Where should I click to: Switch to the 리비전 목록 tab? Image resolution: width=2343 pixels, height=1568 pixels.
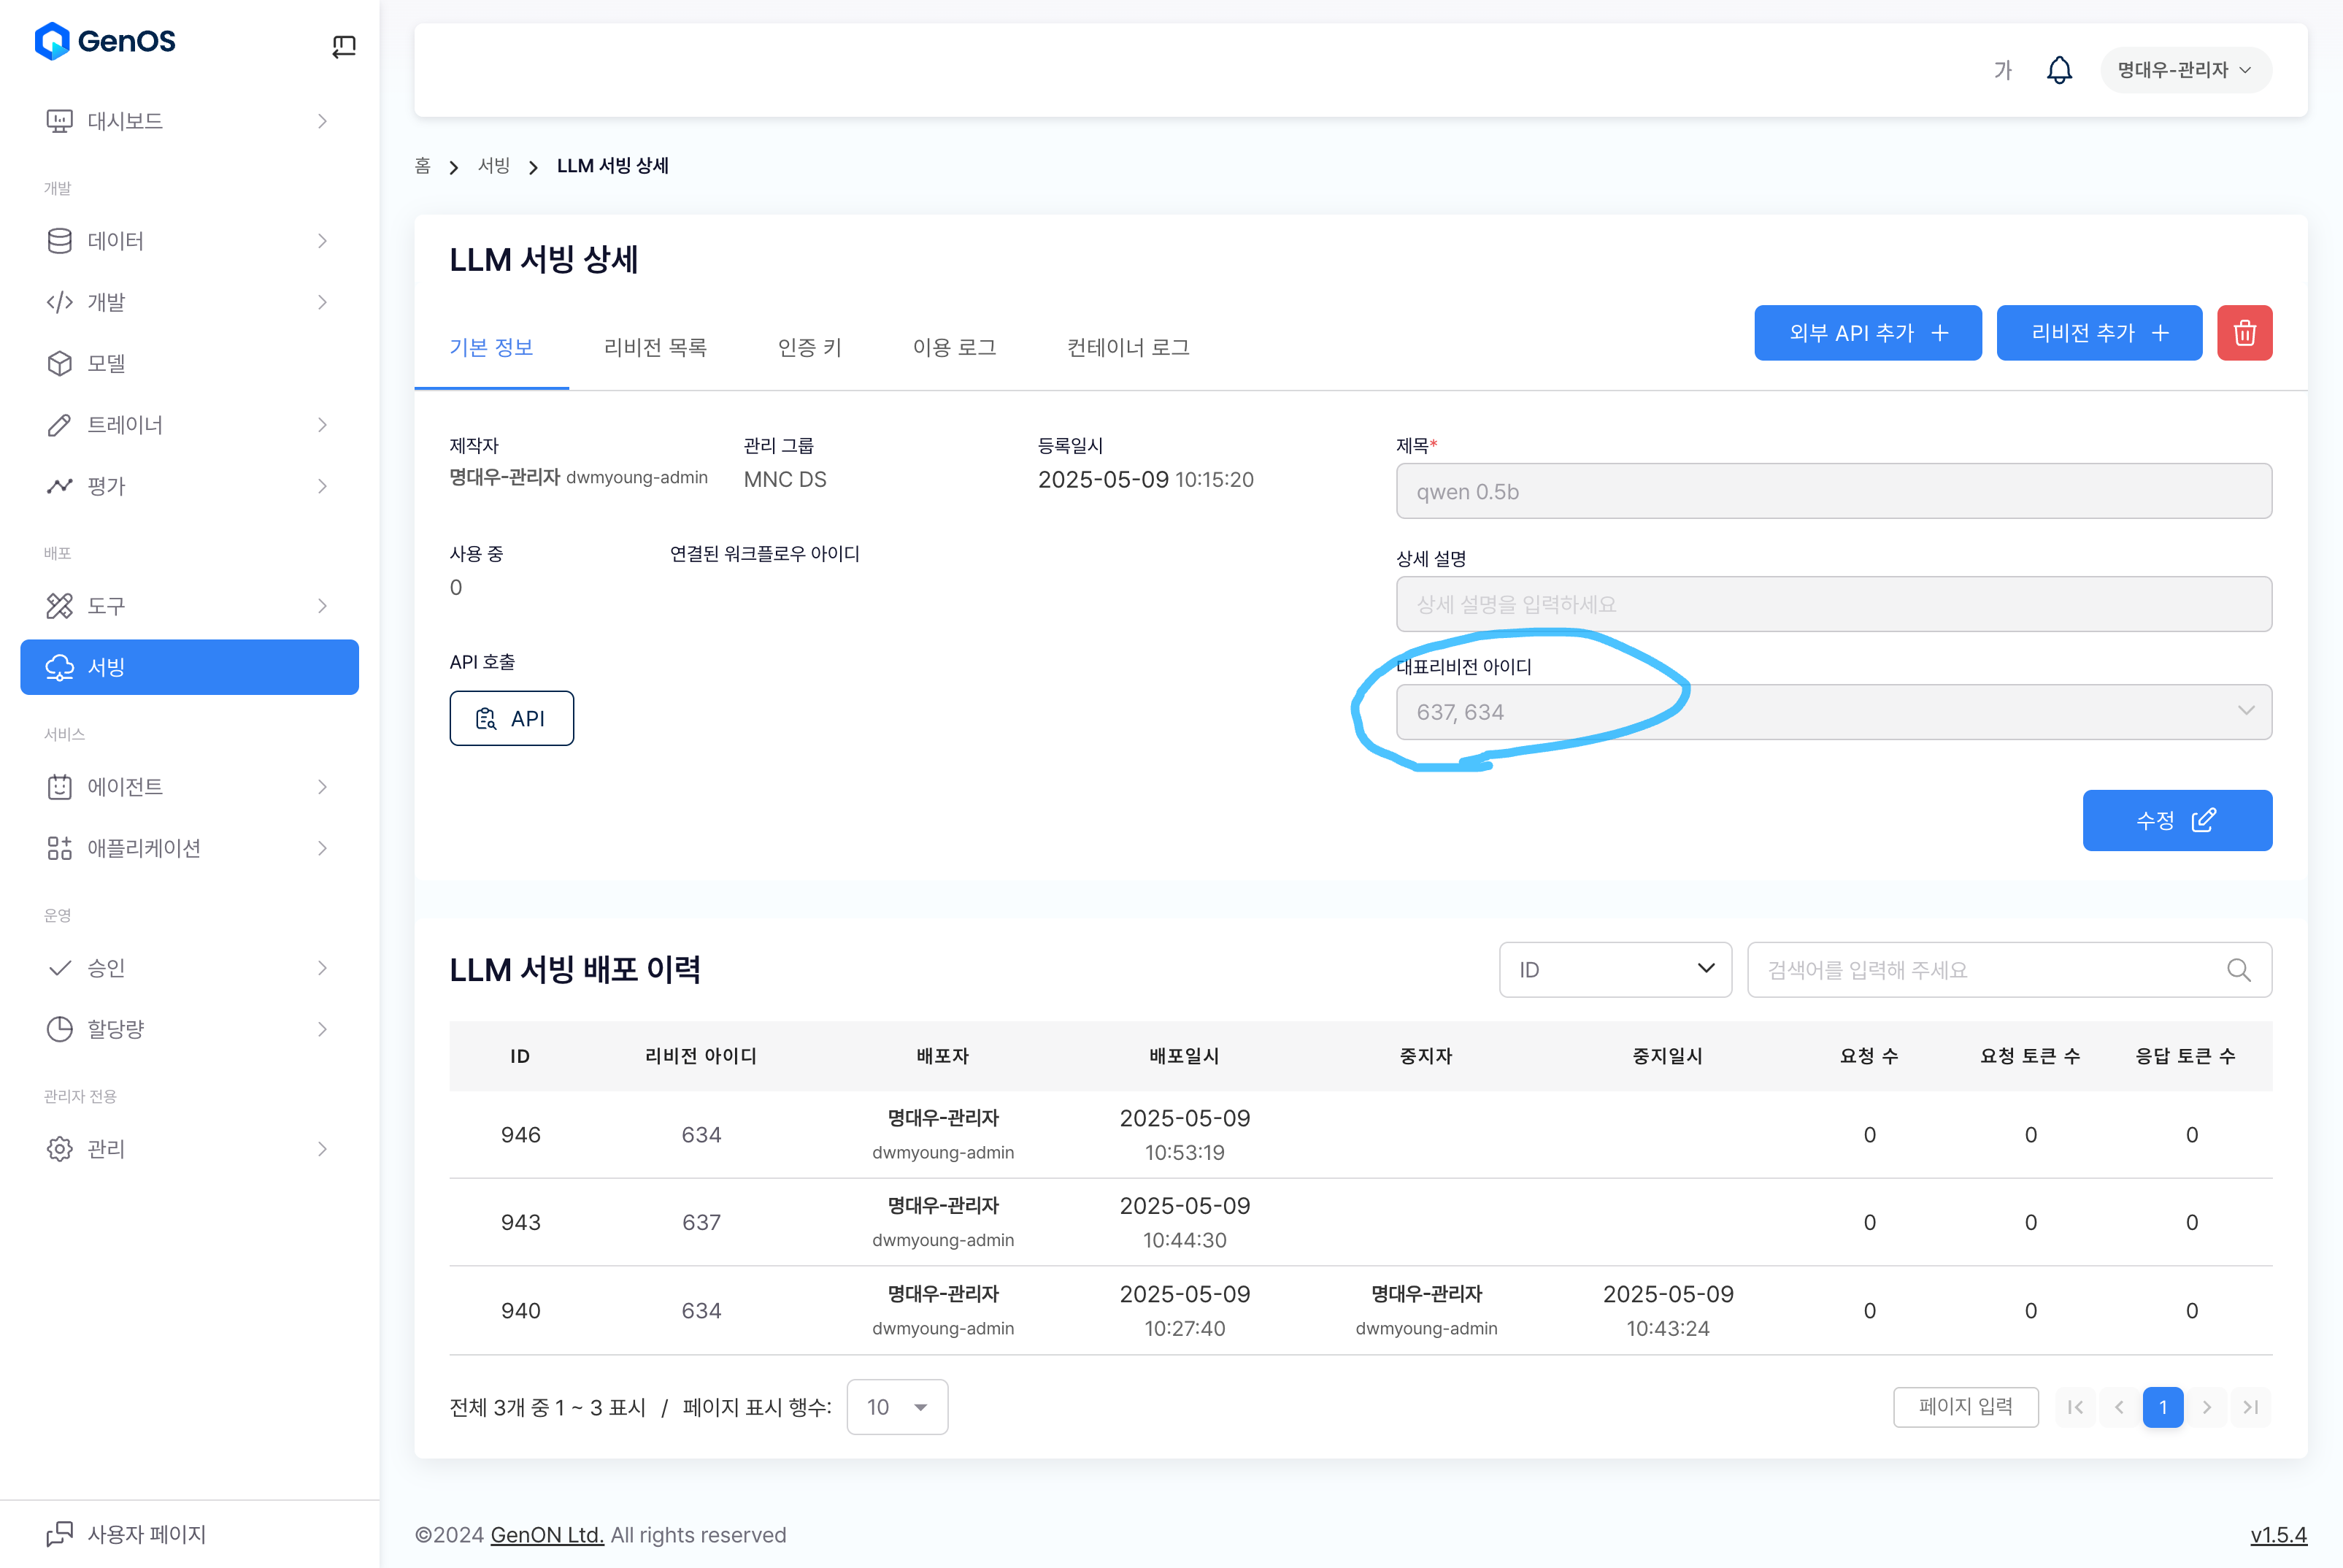(655, 347)
